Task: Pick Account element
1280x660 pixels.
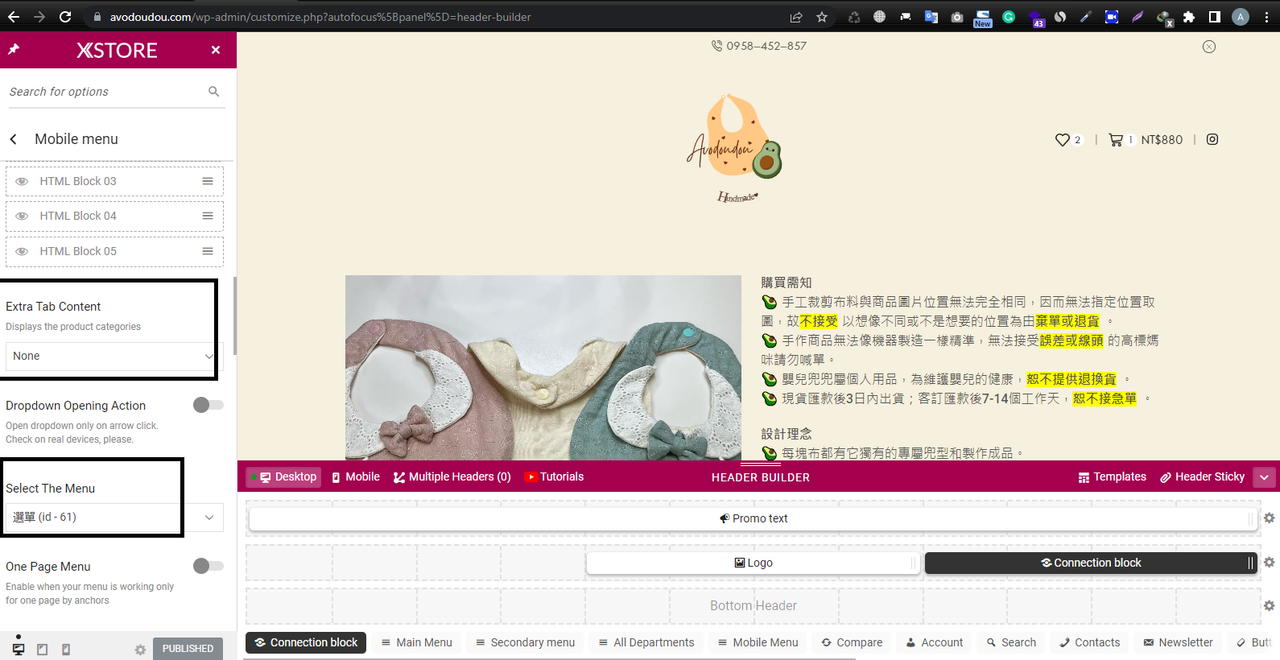Action: click(935, 643)
